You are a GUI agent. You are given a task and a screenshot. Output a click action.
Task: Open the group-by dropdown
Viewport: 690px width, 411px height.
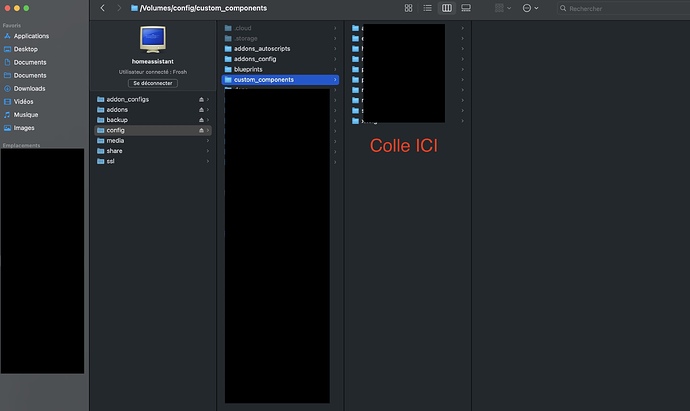[x=503, y=8]
